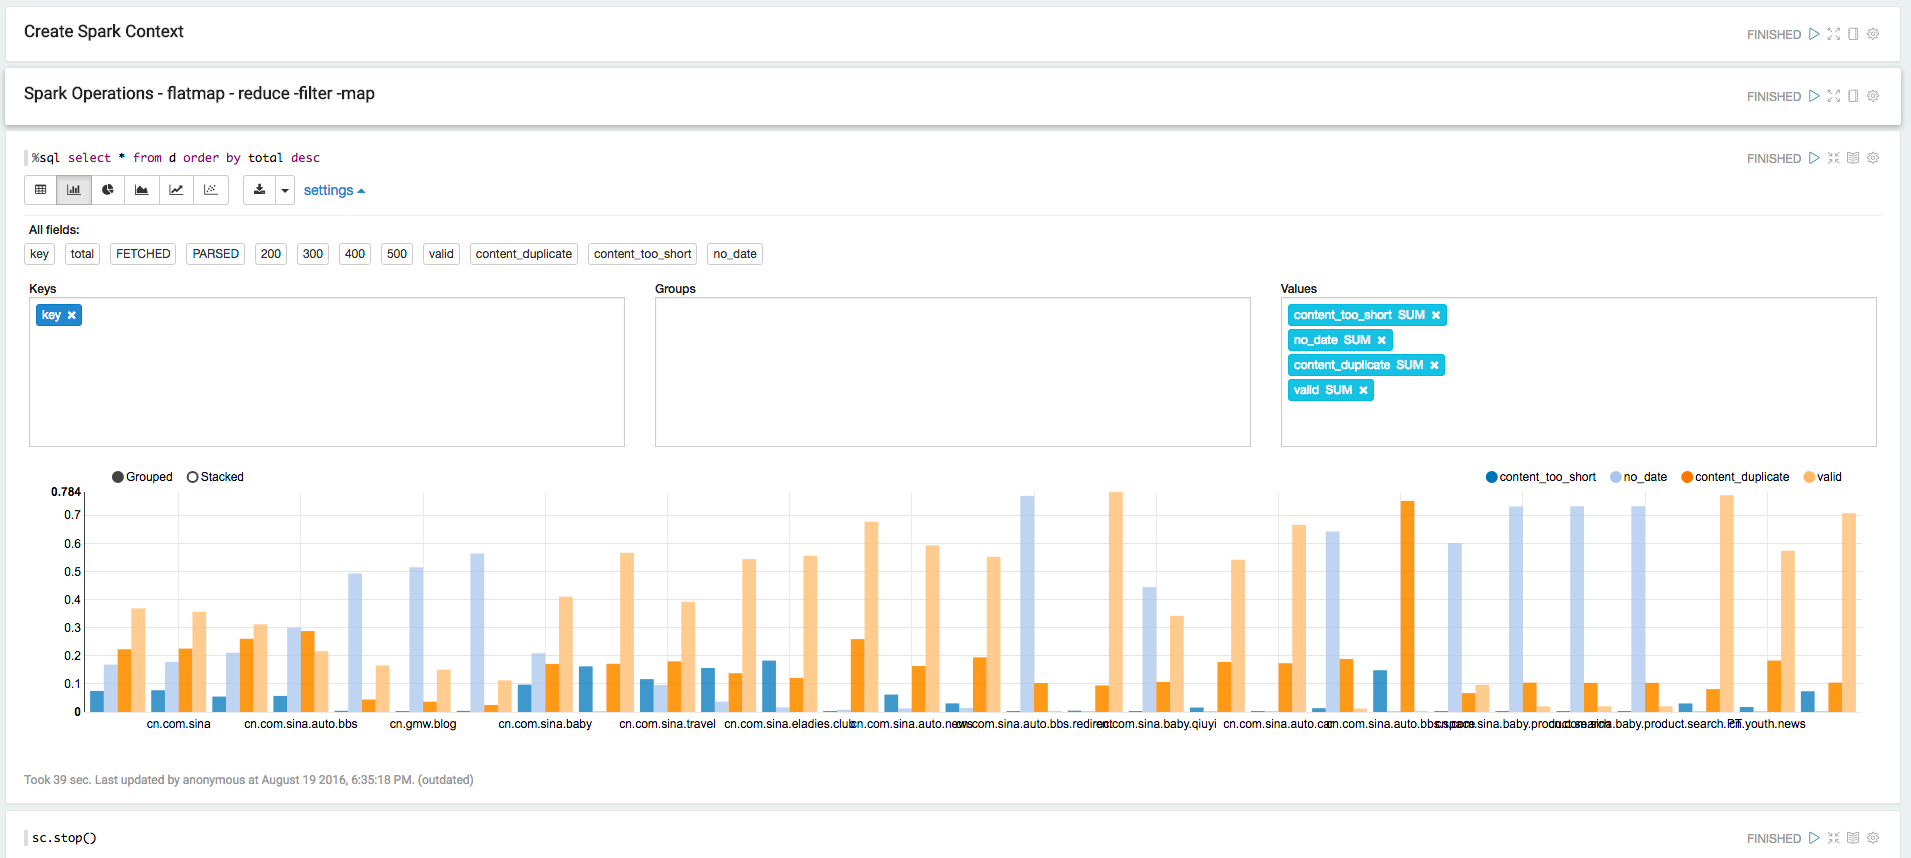Click inside the empty Groups drop box

[x=953, y=372]
